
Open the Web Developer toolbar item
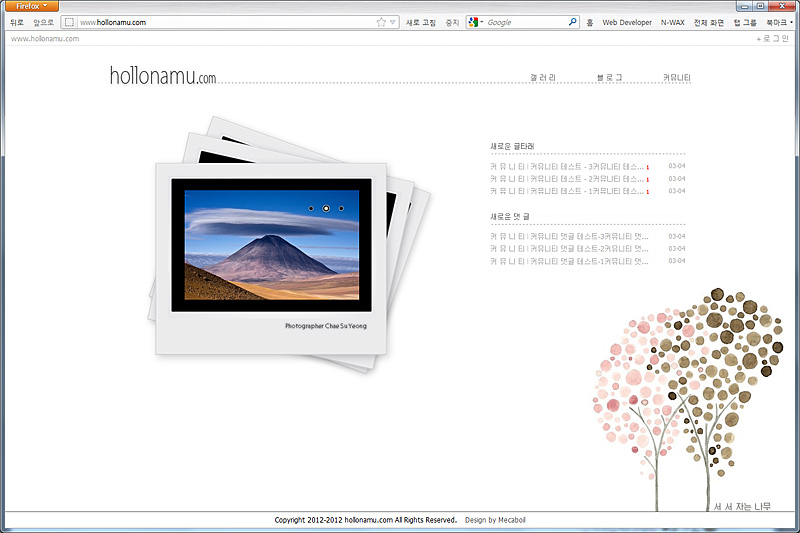pyautogui.click(x=627, y=22)
